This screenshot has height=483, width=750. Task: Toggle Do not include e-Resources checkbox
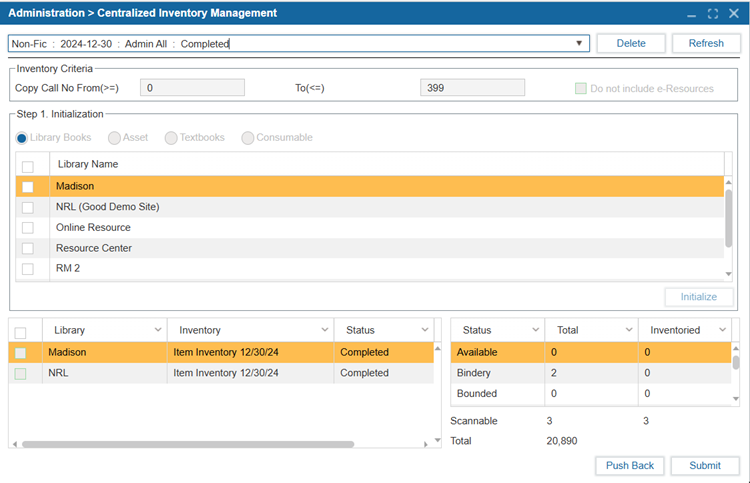(581, 88)
